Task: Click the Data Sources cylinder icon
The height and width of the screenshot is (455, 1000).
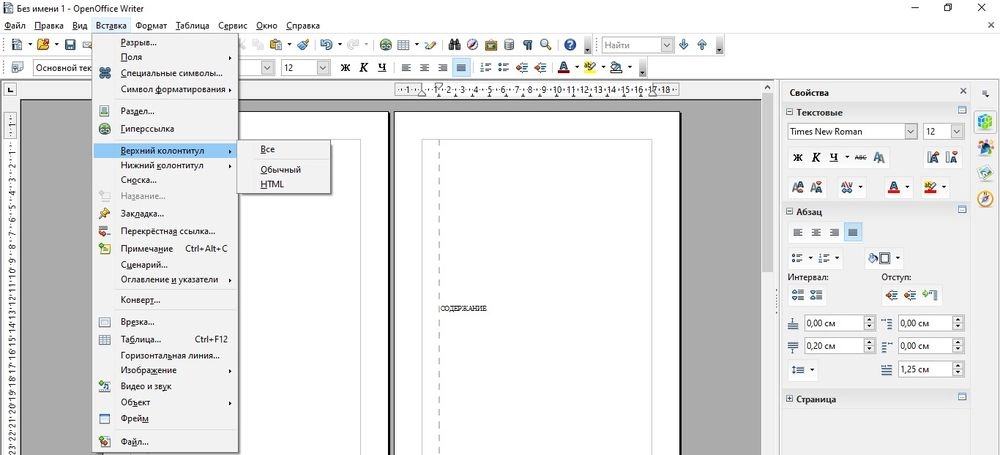Action: coord(508,45)
